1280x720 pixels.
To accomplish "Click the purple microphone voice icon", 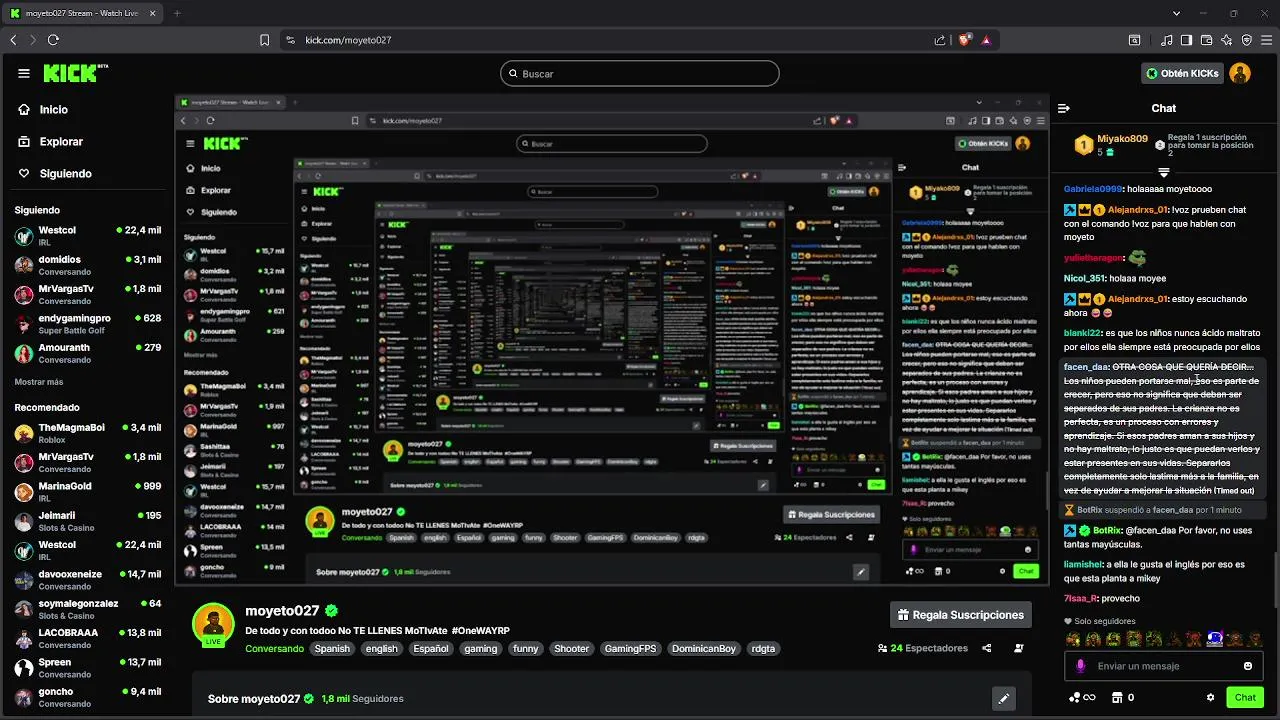I will pos(1080,666).
